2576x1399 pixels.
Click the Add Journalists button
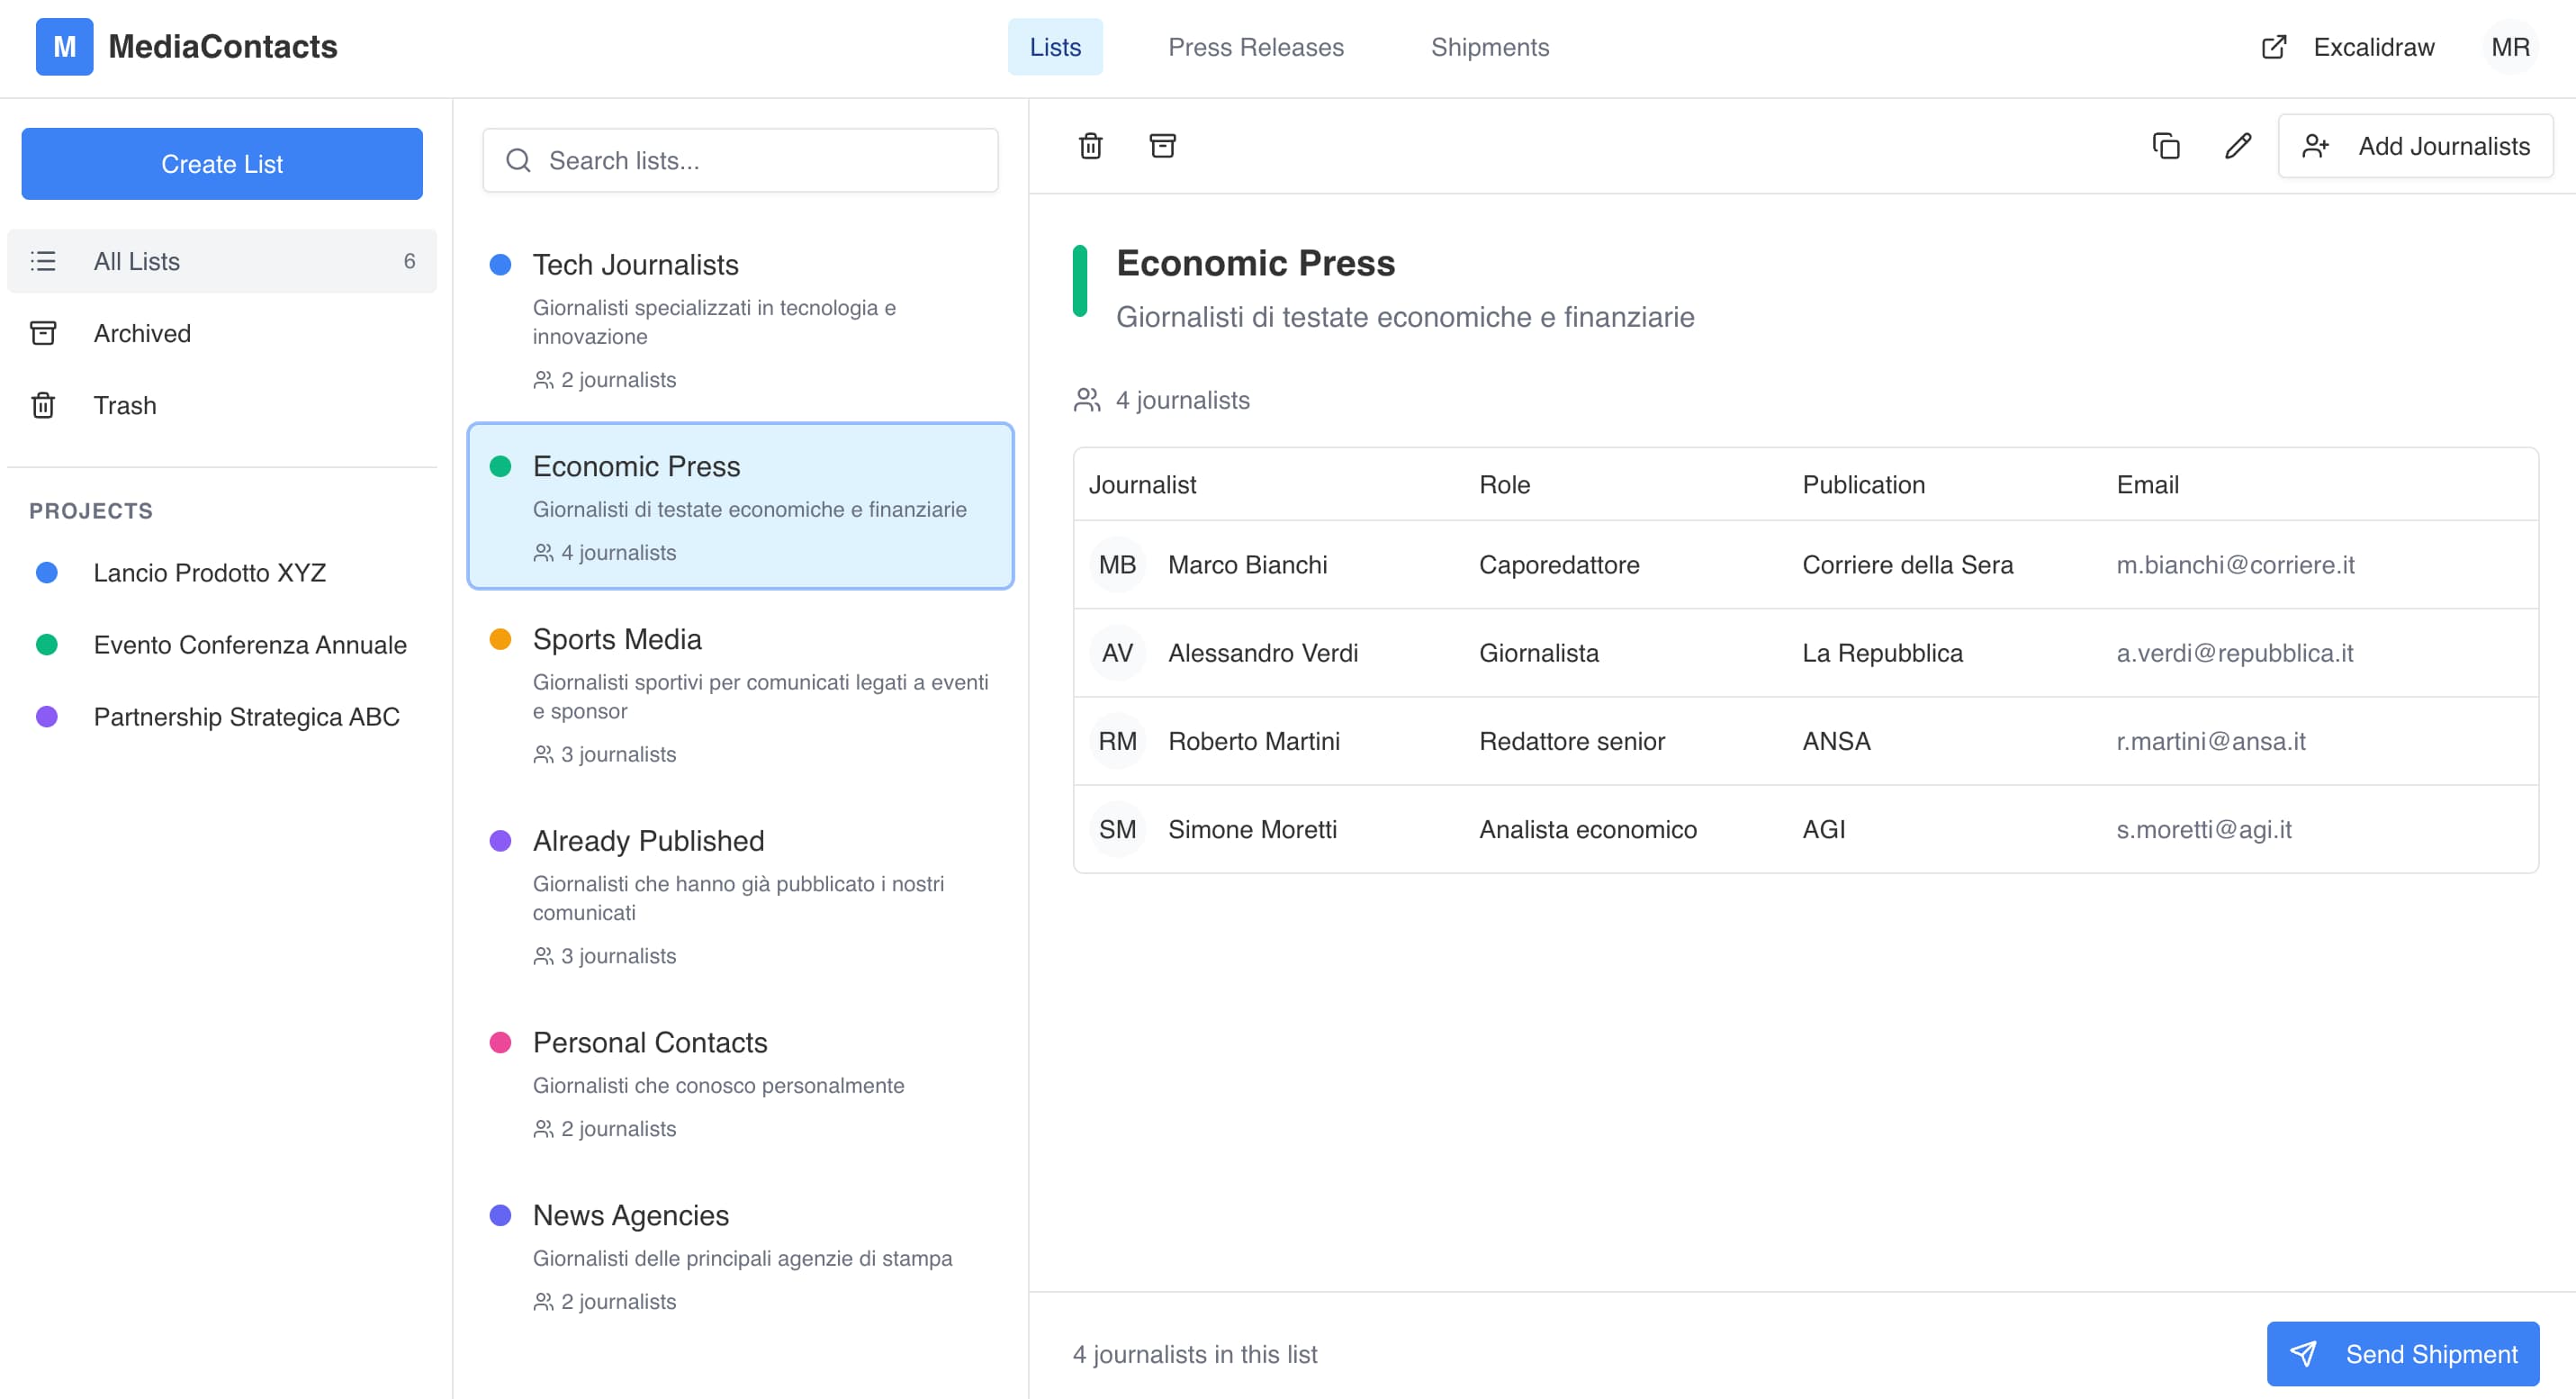2417,146
